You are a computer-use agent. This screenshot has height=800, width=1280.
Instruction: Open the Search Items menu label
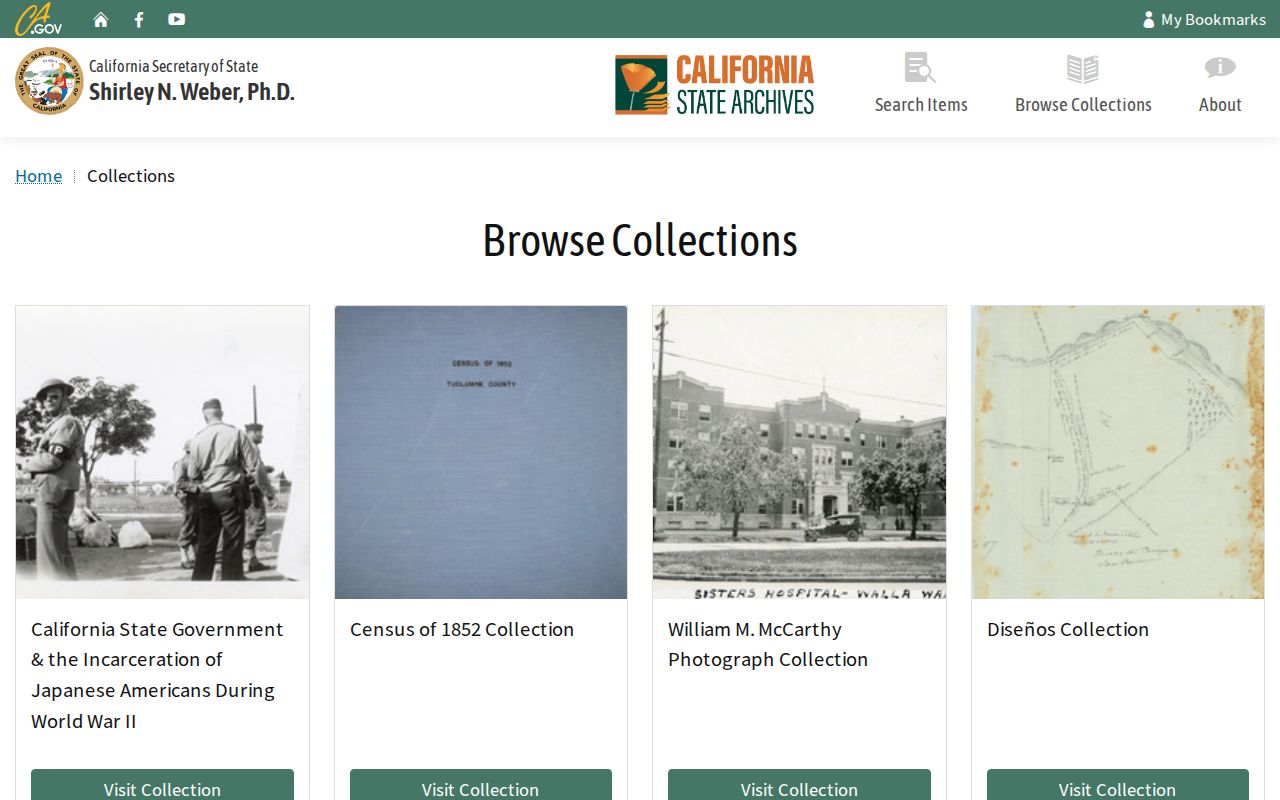[921, 104]
